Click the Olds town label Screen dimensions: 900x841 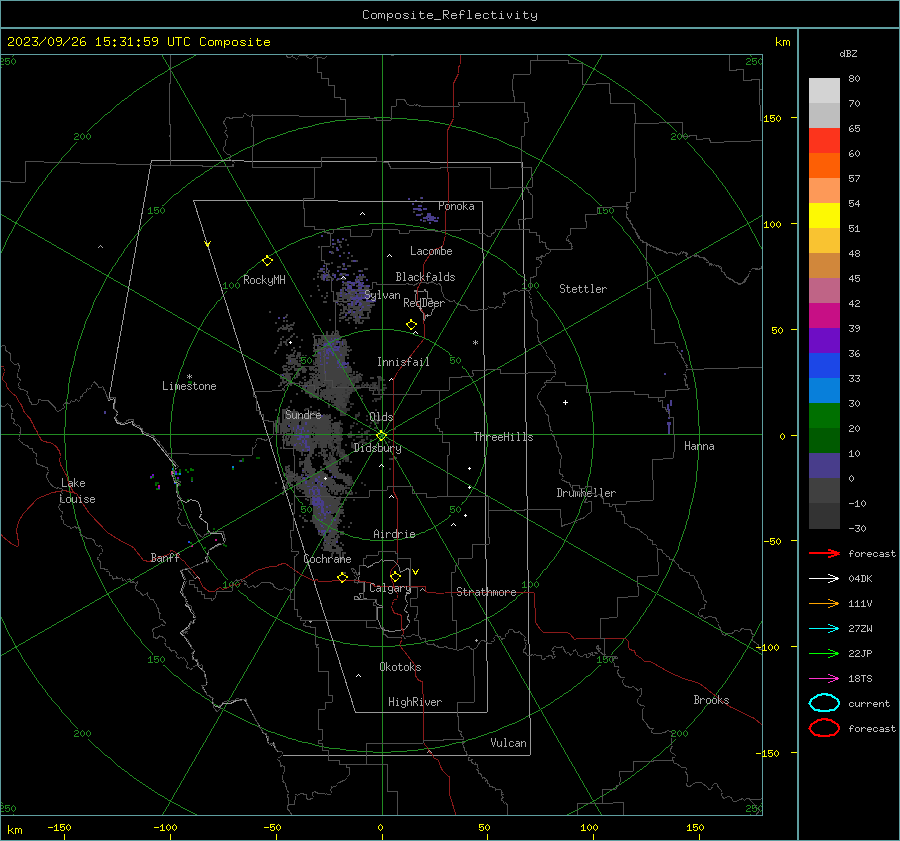(381, 417)
